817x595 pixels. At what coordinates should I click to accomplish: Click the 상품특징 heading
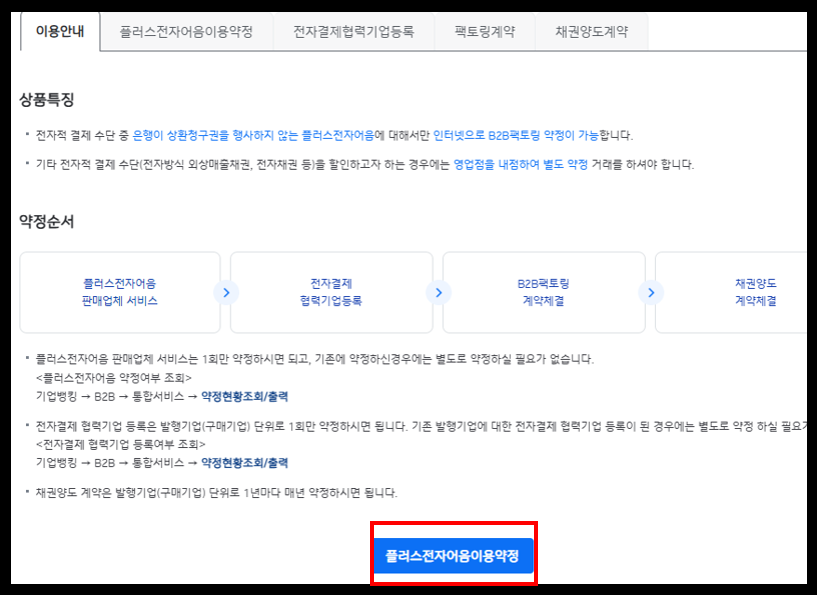[x=47, y=100]
